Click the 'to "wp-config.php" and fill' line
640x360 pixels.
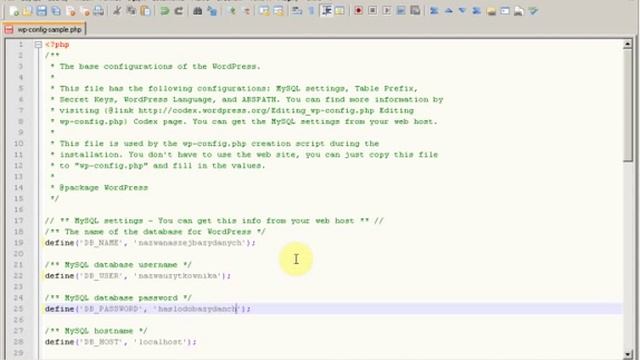(x=158, y=166)
